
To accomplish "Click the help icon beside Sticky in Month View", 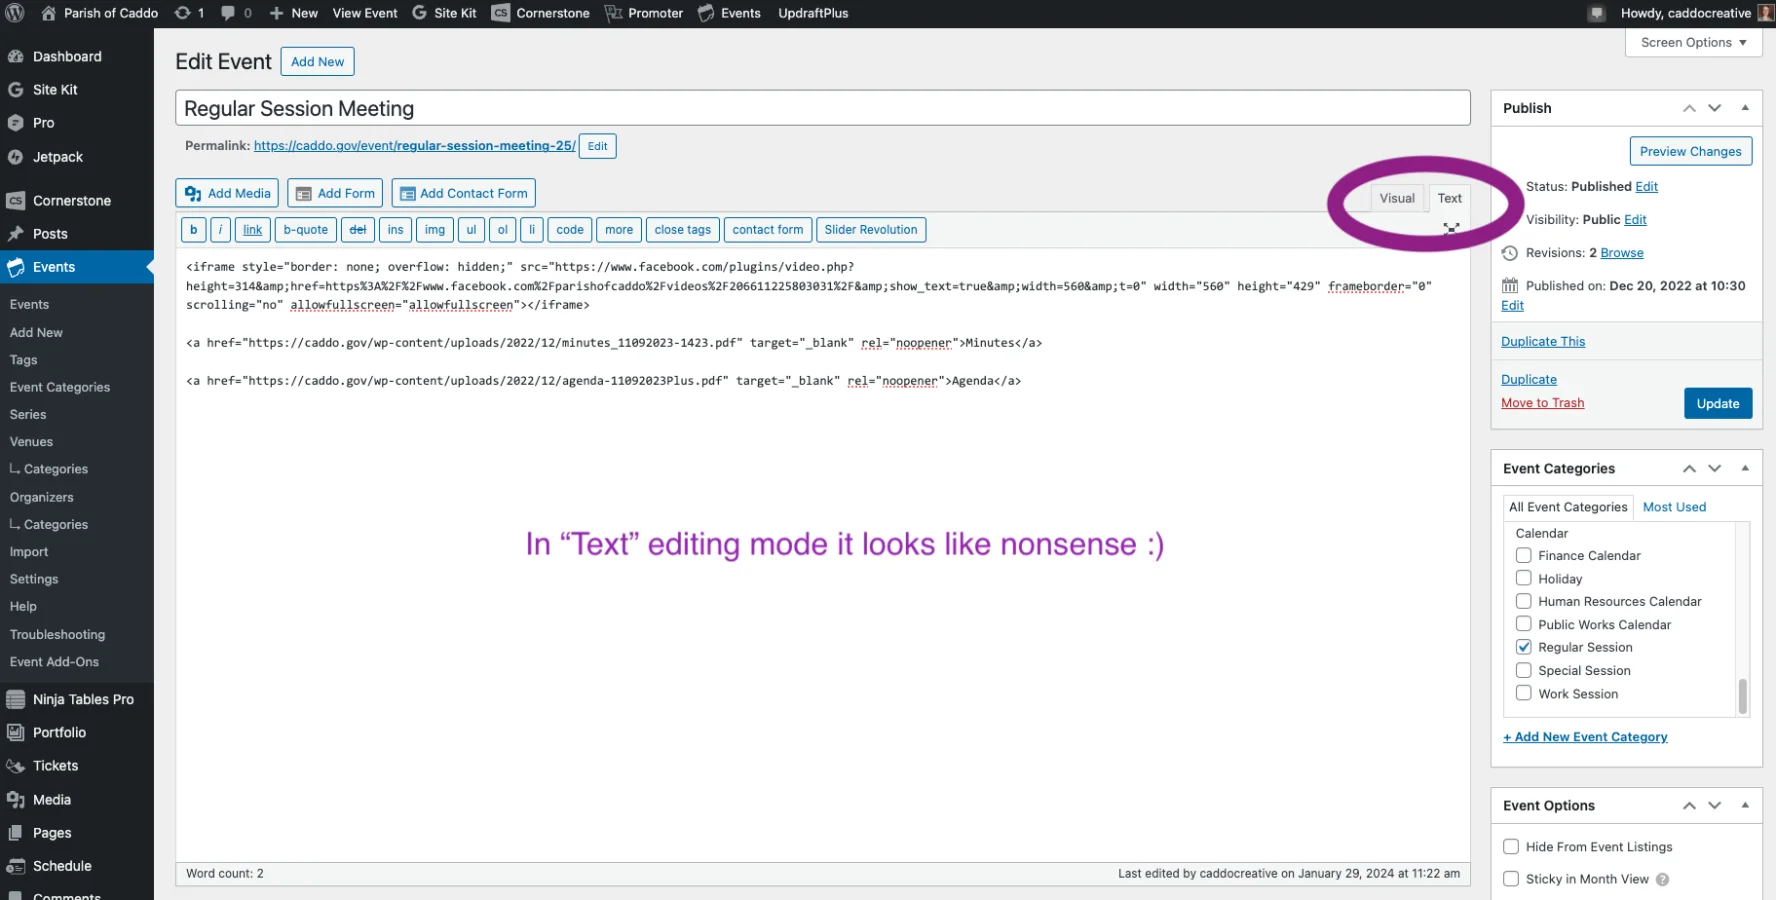I will [x=1662, y=879].
